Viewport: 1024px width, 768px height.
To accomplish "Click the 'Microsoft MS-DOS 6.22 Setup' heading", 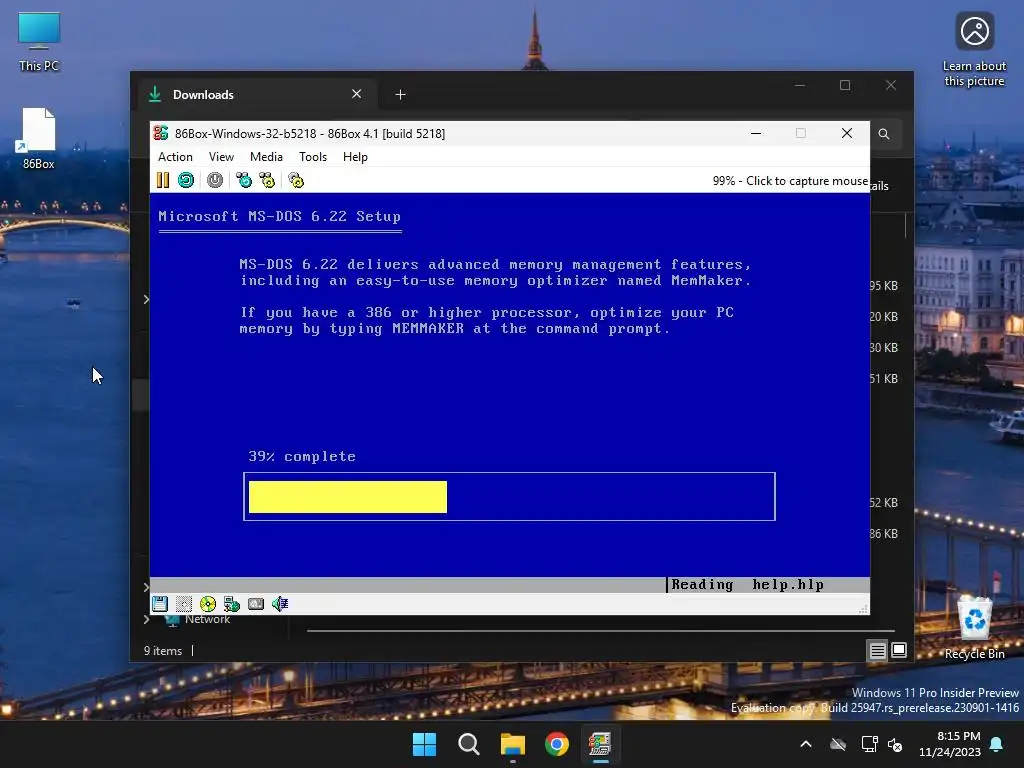I will click(280, 216).
